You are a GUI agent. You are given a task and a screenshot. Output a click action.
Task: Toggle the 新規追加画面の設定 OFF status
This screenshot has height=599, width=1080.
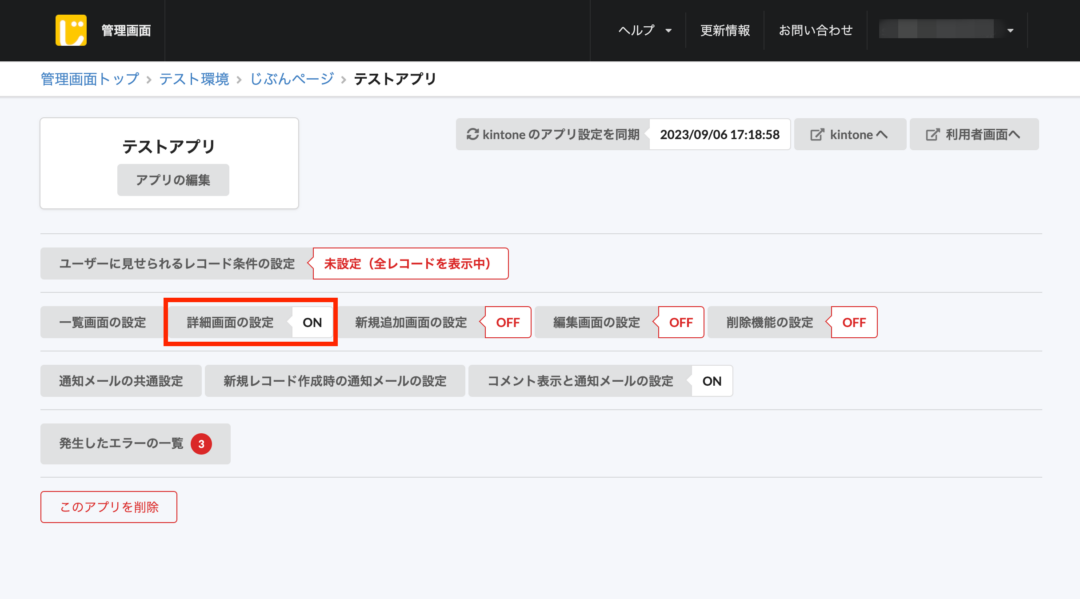click(x=508, y=323)
